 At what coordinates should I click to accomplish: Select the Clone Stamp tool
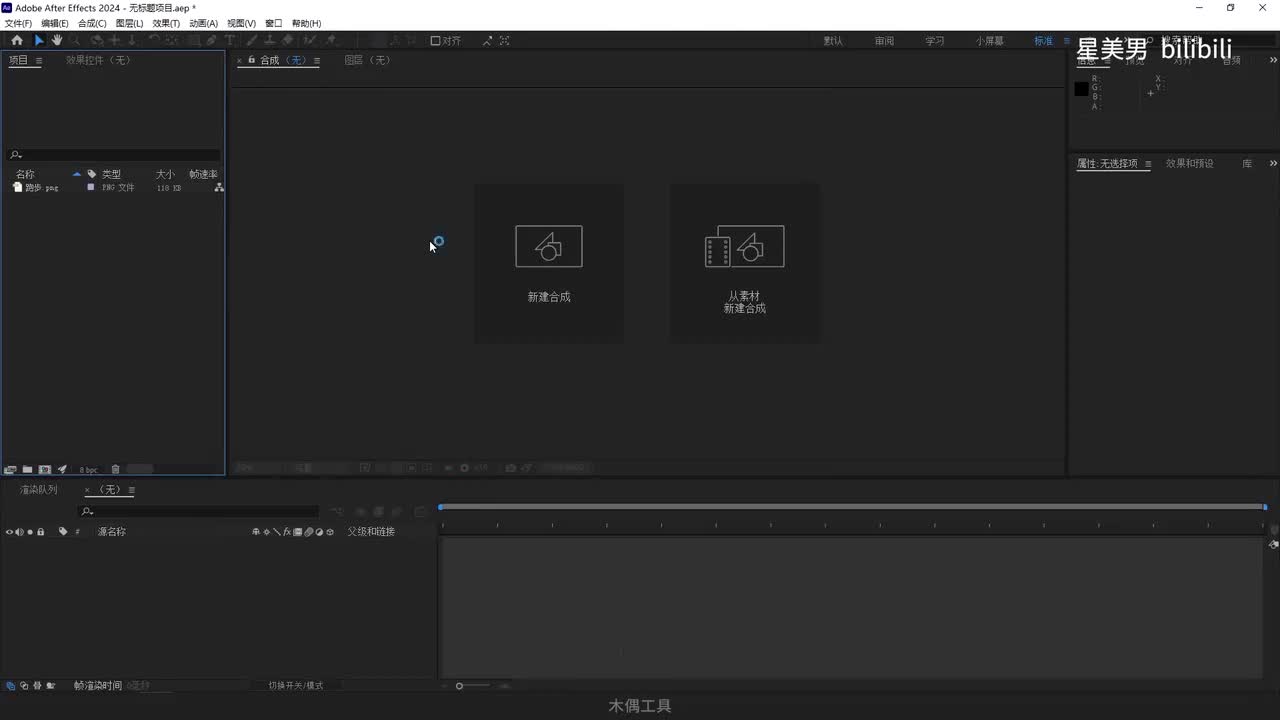click(269, 41)
